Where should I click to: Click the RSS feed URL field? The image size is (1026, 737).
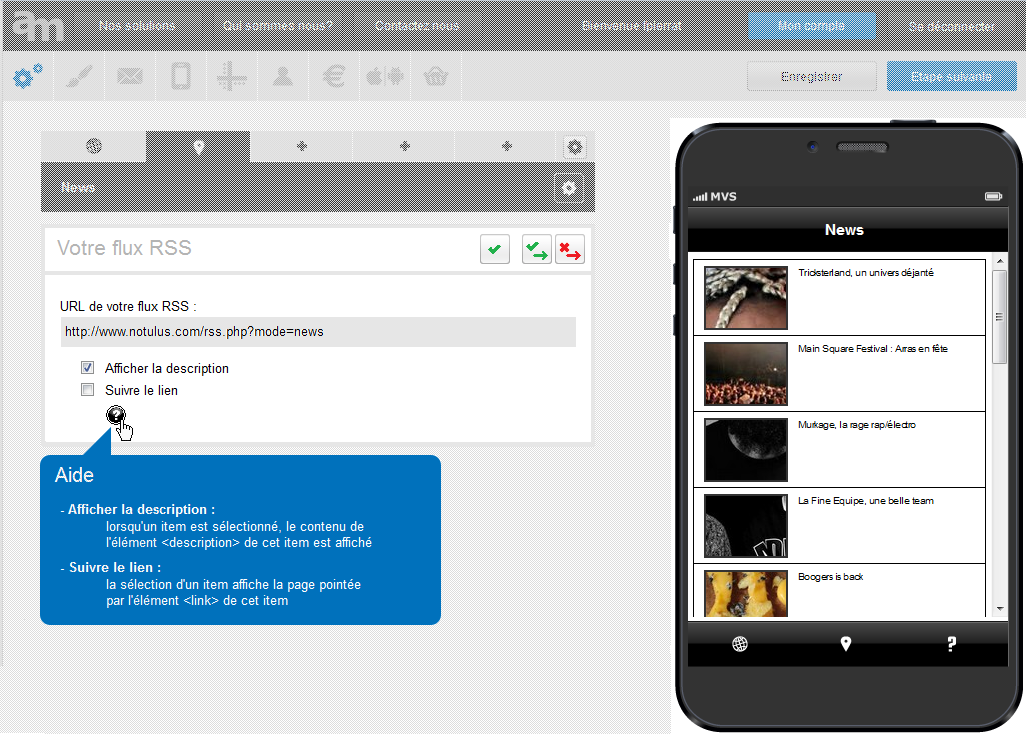pos(317,332)
